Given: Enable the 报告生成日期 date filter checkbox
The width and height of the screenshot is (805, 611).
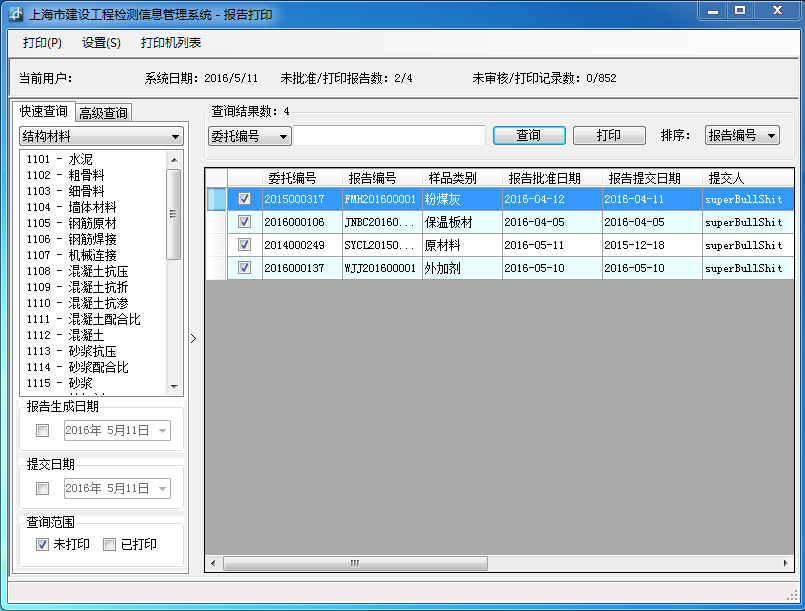Looking at the screenshot, I should [42, 431].
